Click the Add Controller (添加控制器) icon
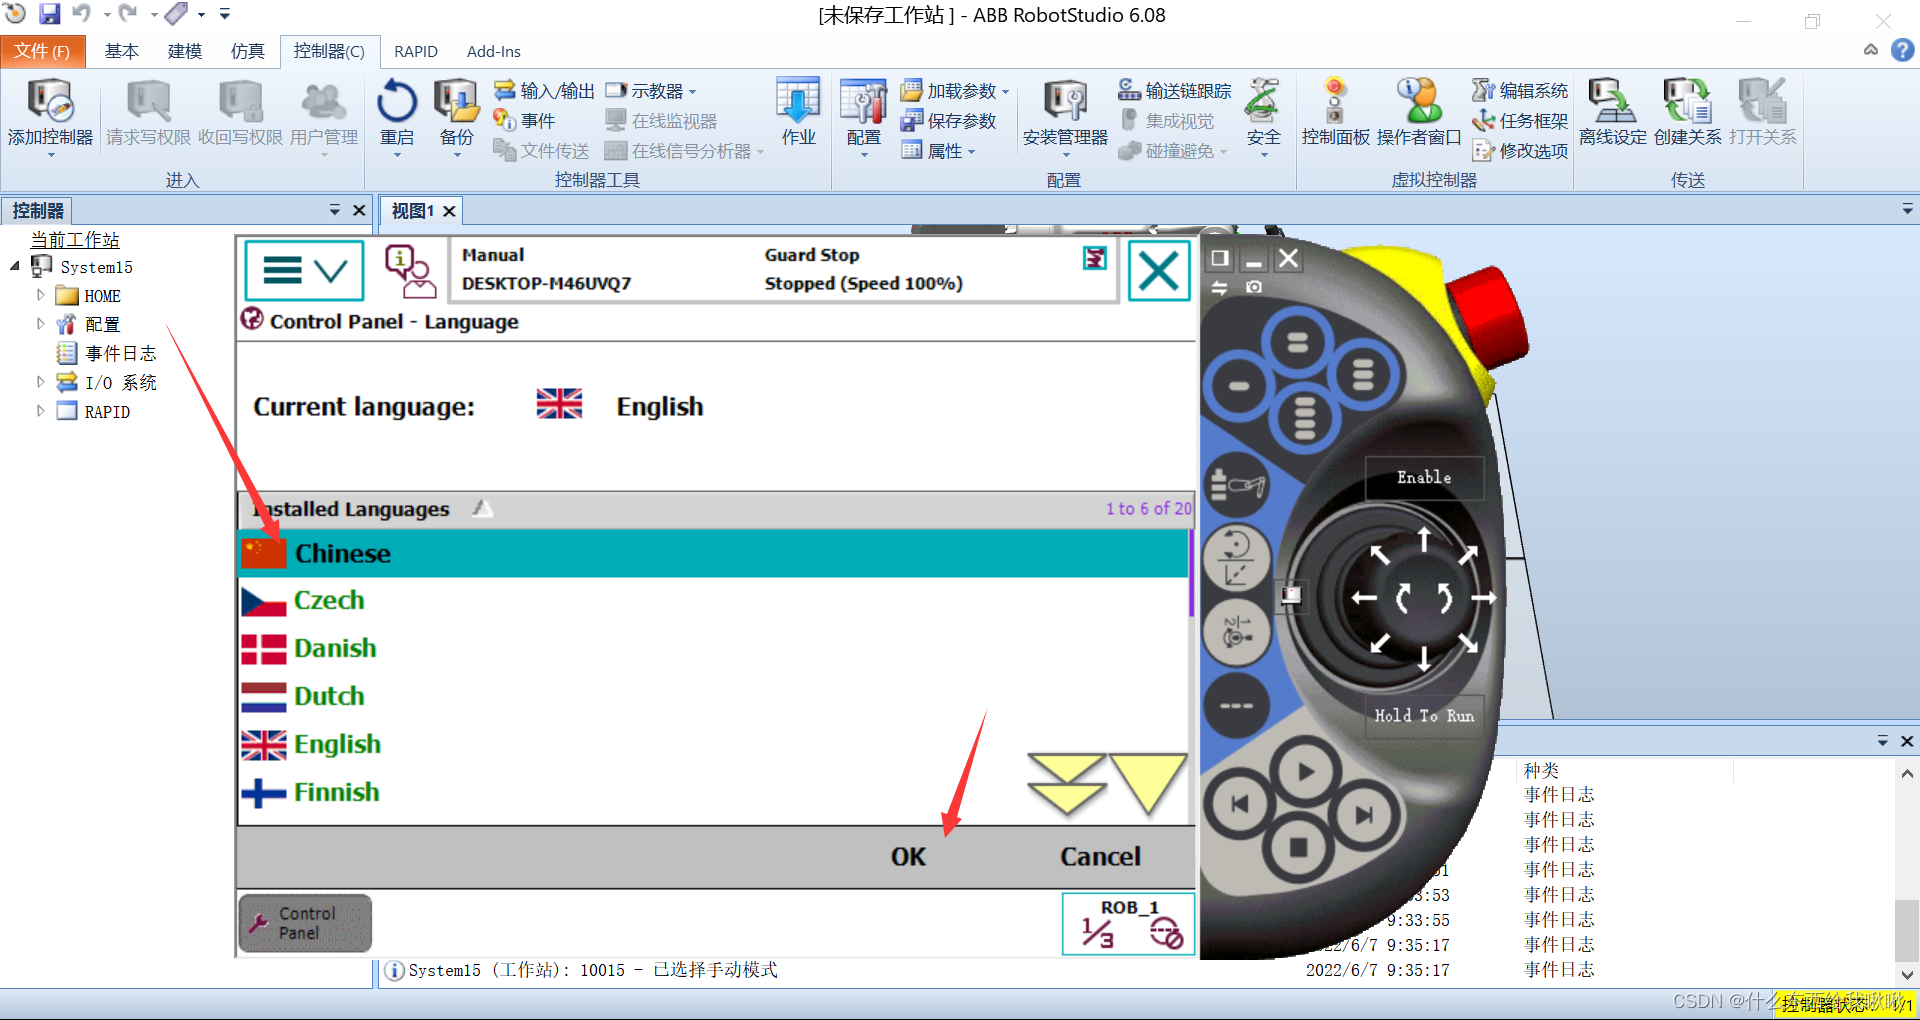 [x=50, y=113]
